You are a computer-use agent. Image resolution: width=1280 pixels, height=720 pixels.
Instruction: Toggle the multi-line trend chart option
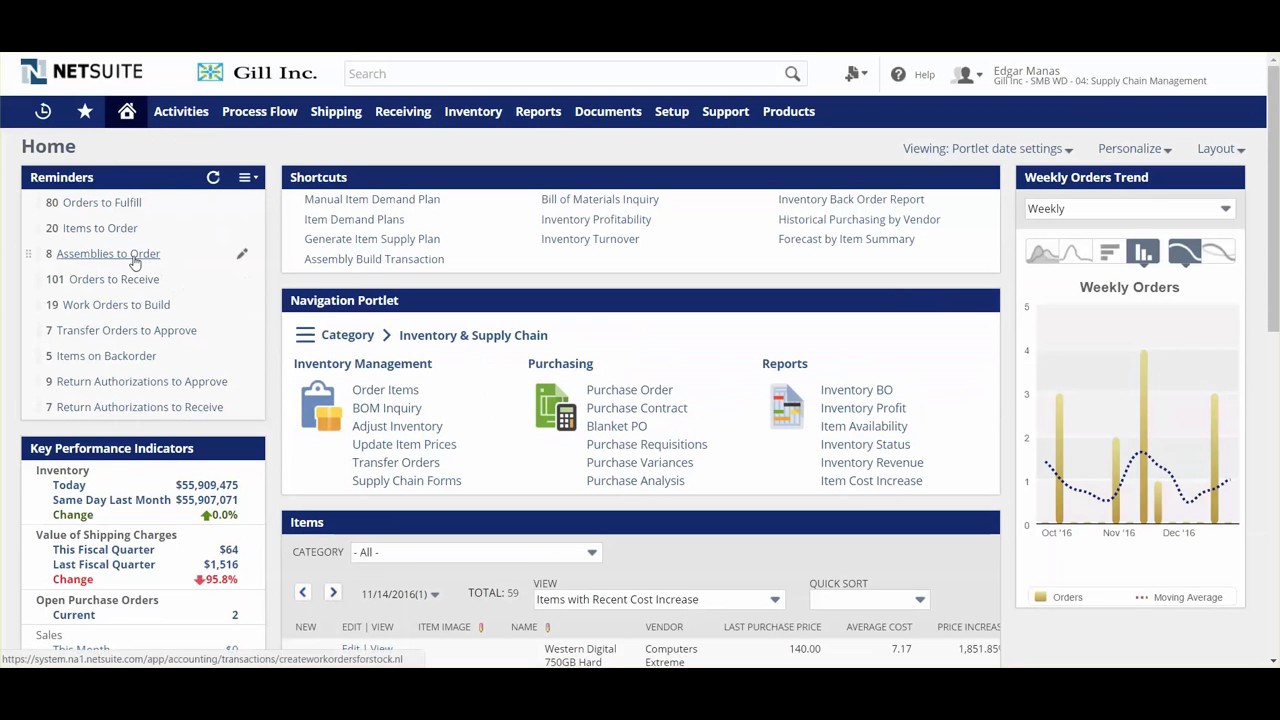click(1219, 252)
